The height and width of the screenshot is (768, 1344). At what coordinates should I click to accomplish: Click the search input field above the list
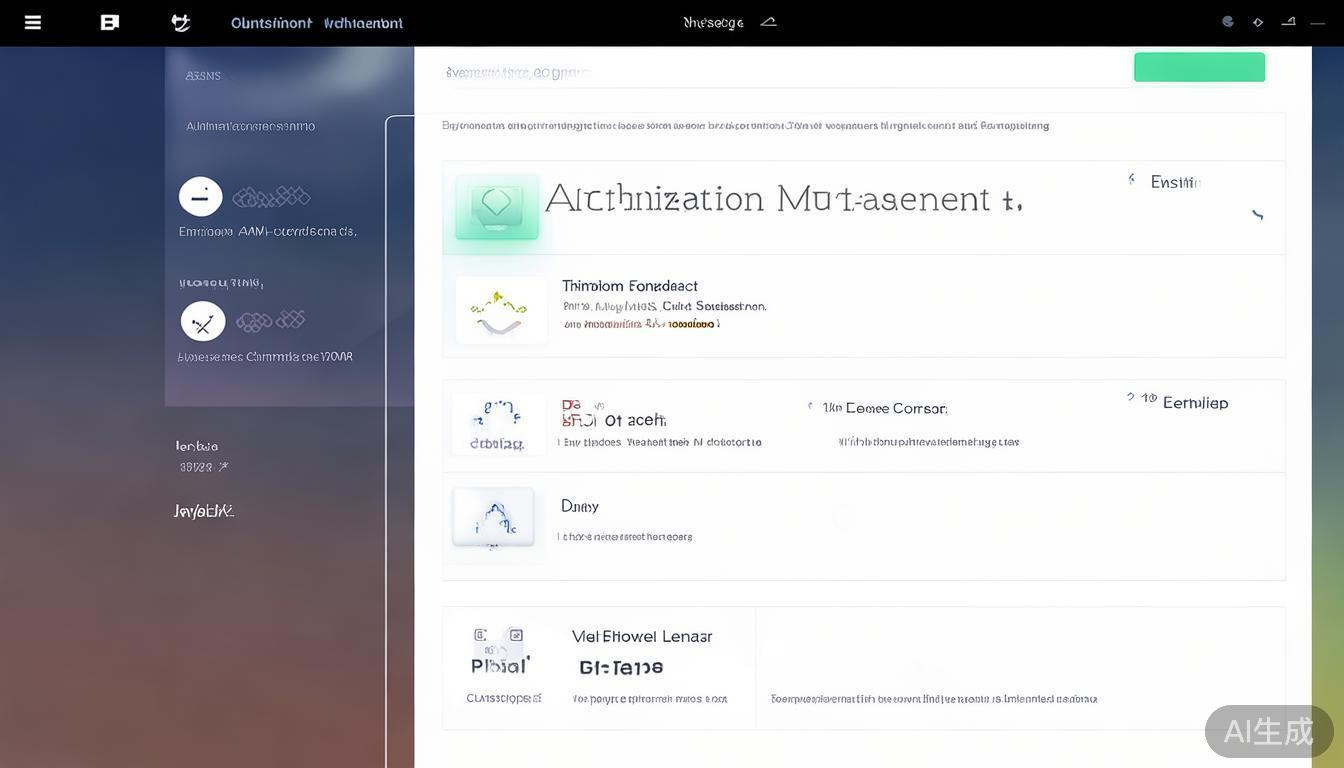click(780, 72)
